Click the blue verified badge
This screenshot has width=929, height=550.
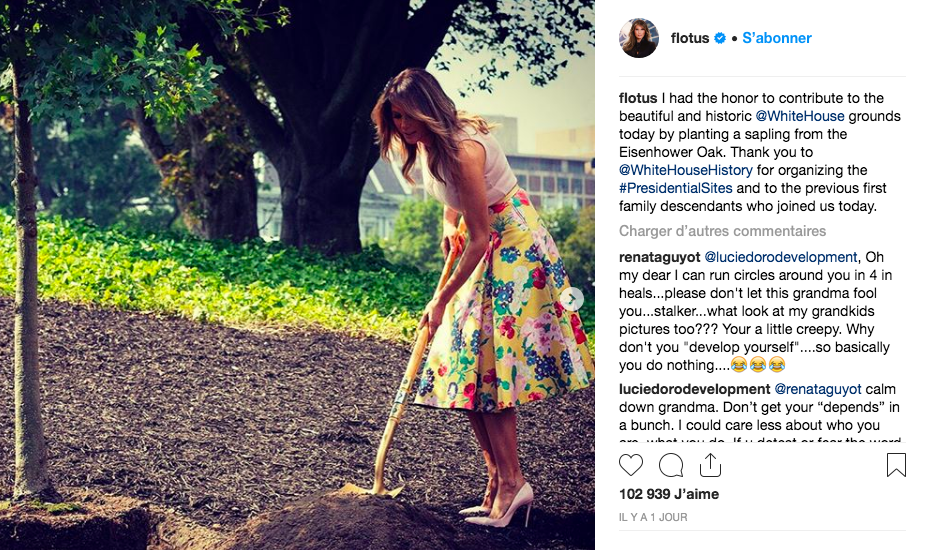(x=719, y=39)
